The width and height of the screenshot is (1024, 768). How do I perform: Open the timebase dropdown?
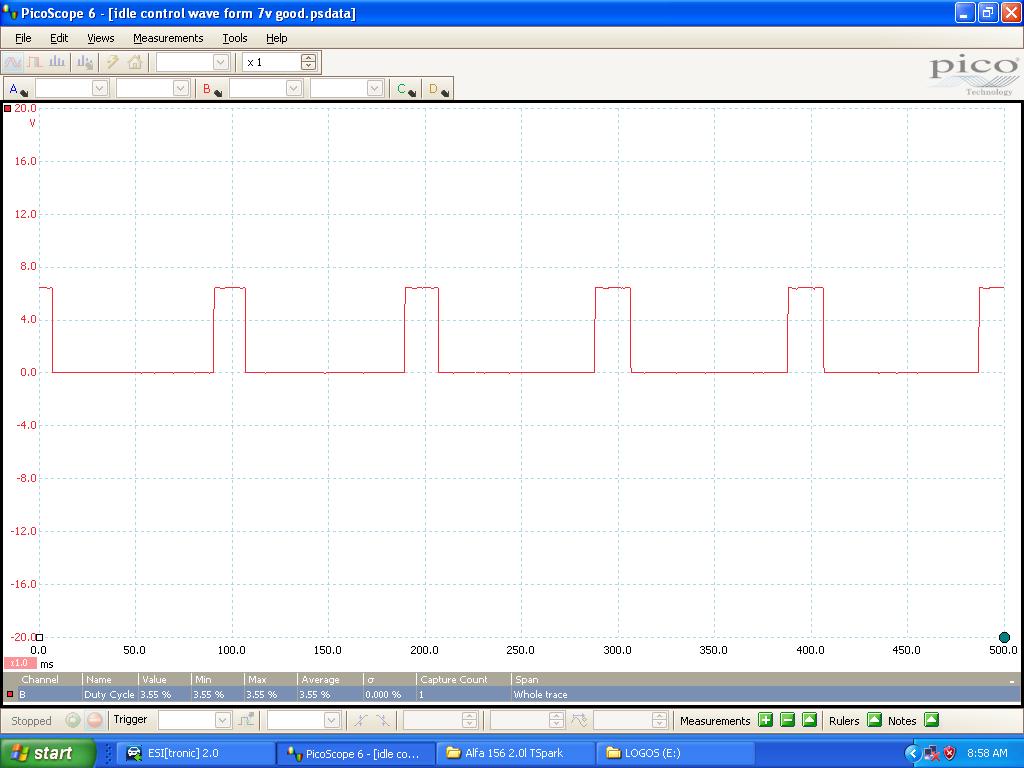(x=221, y=63)
